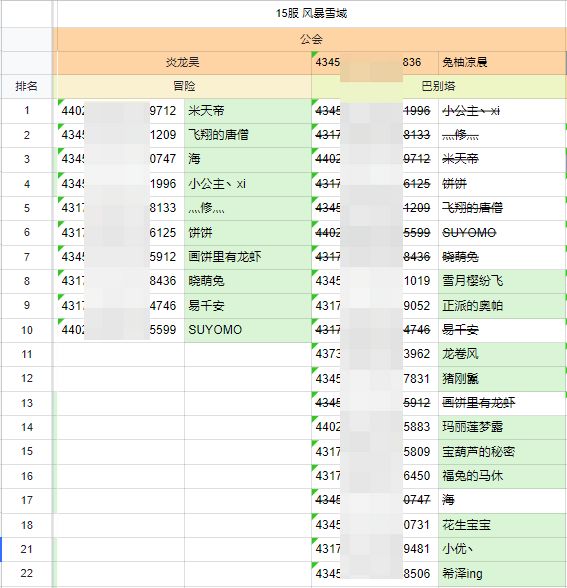The height and width of the screenshot is (588, 567).
Task: Select row header number 1
Action: pyautogui.click(x=27, y=111)
